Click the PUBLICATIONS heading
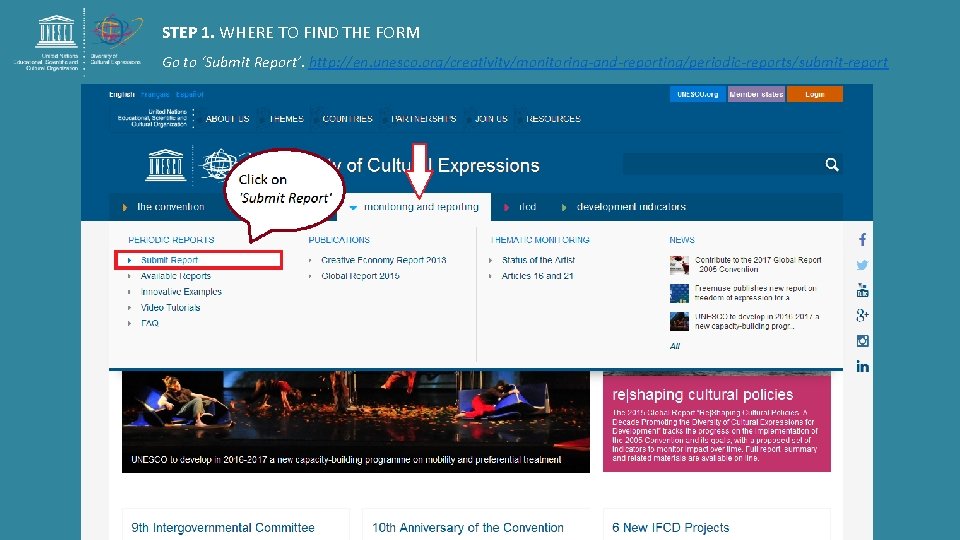960x540 pixels. point(339,240)
